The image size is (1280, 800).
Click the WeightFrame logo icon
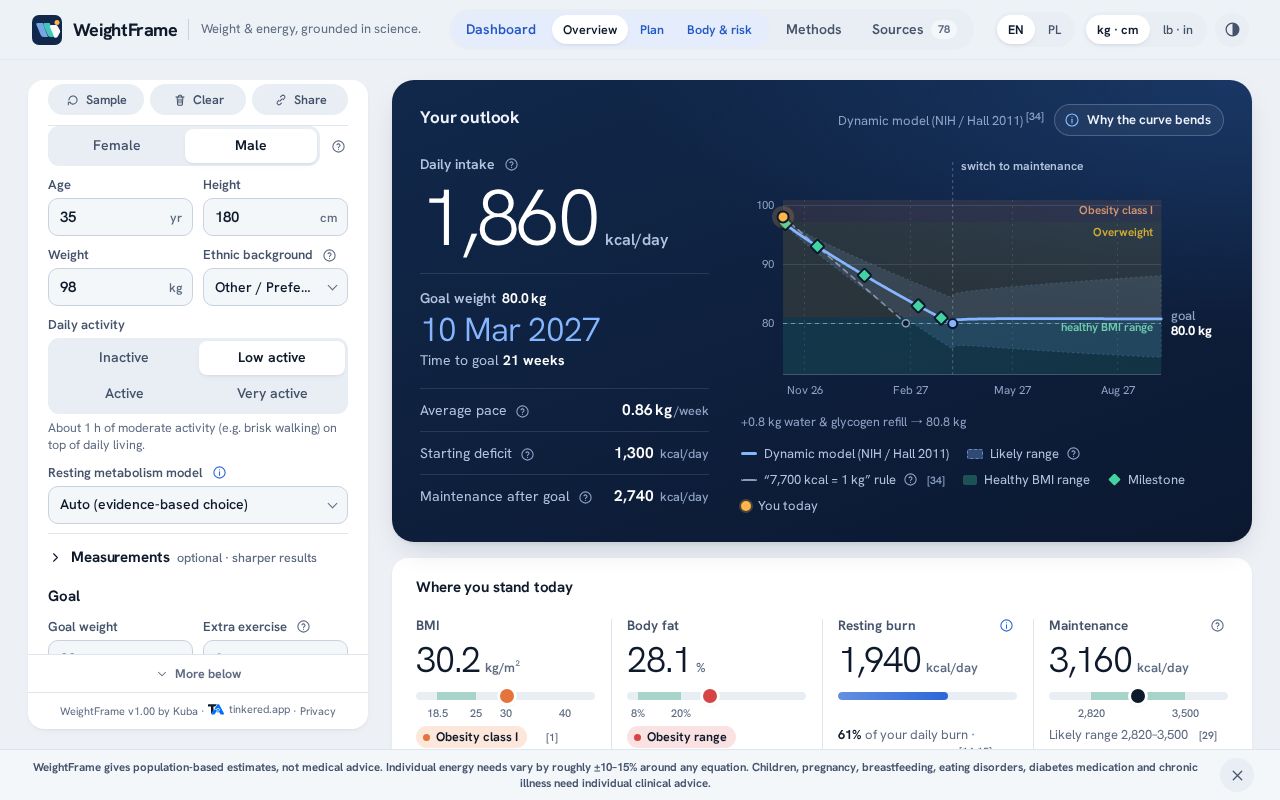[x=47, y=30]
